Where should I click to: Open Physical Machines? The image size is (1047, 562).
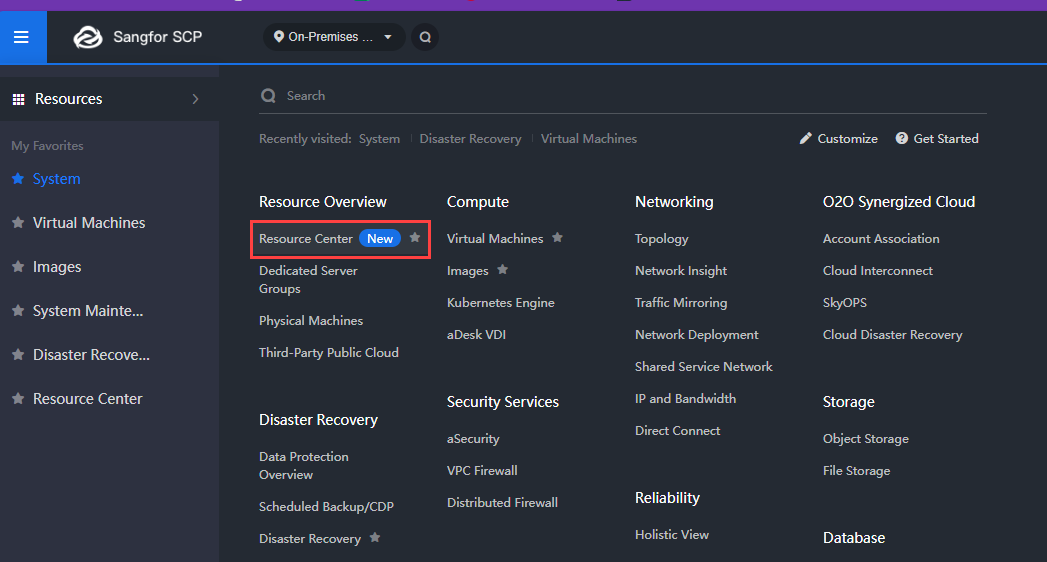pyautogui.click(x=311, y=321)
